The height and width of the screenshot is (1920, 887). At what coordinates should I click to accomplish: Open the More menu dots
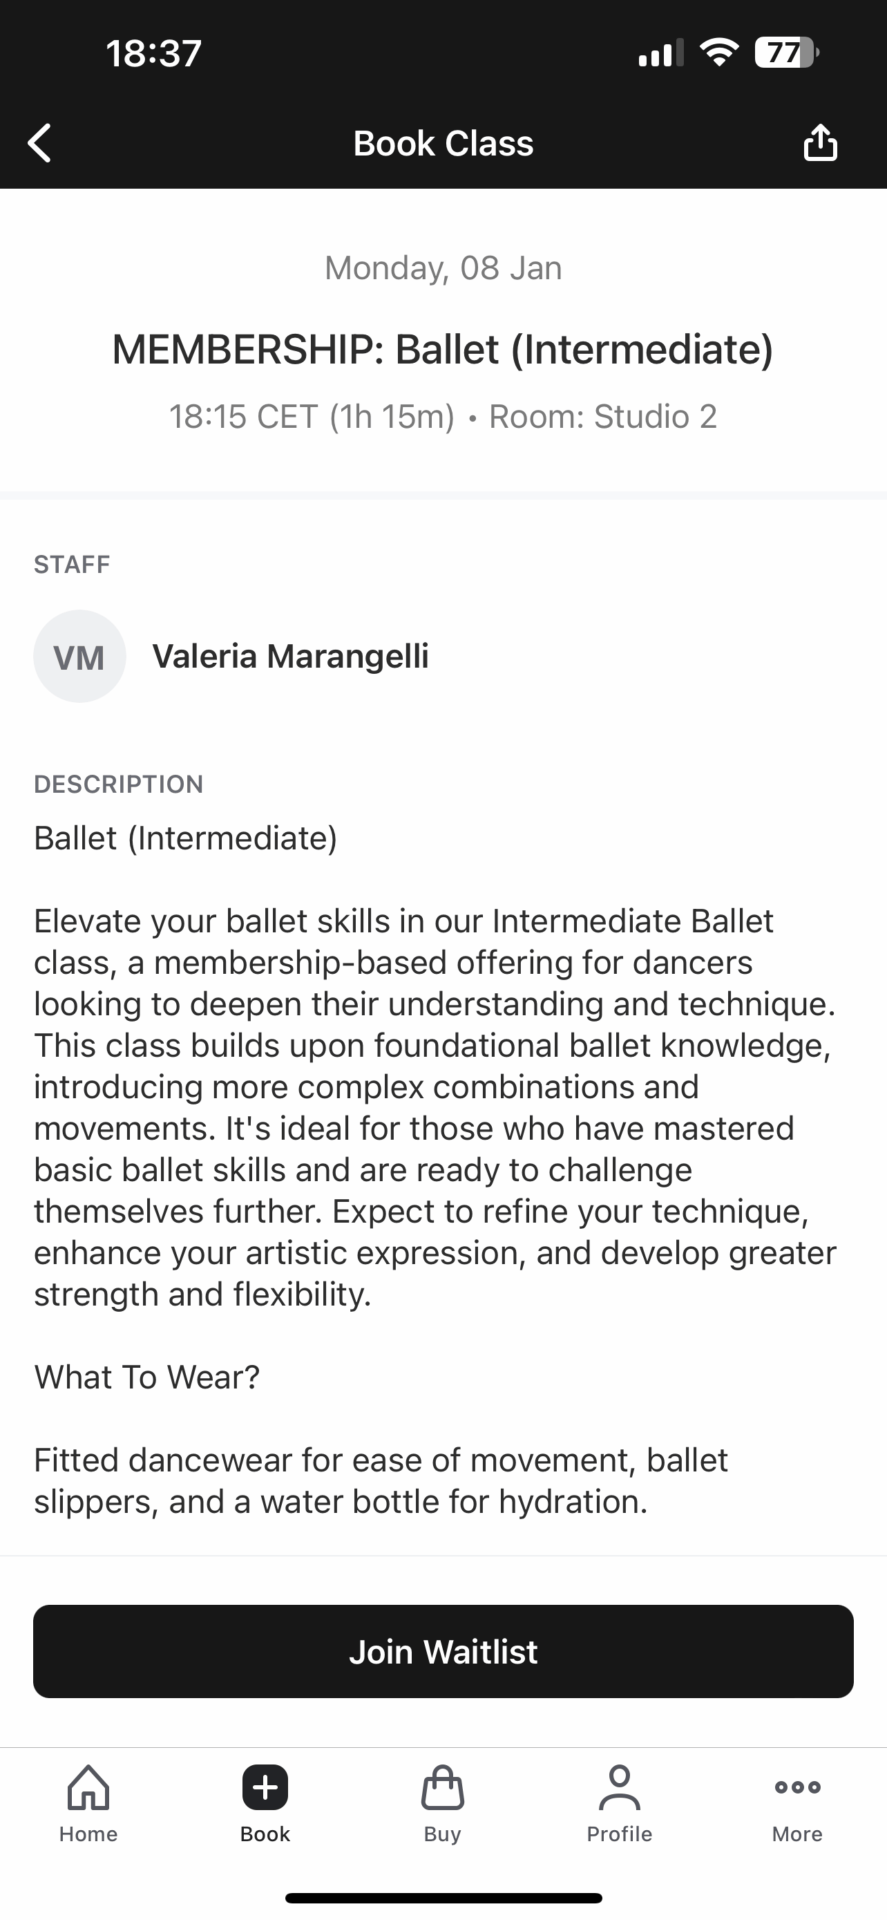(x=797, y=1803)
